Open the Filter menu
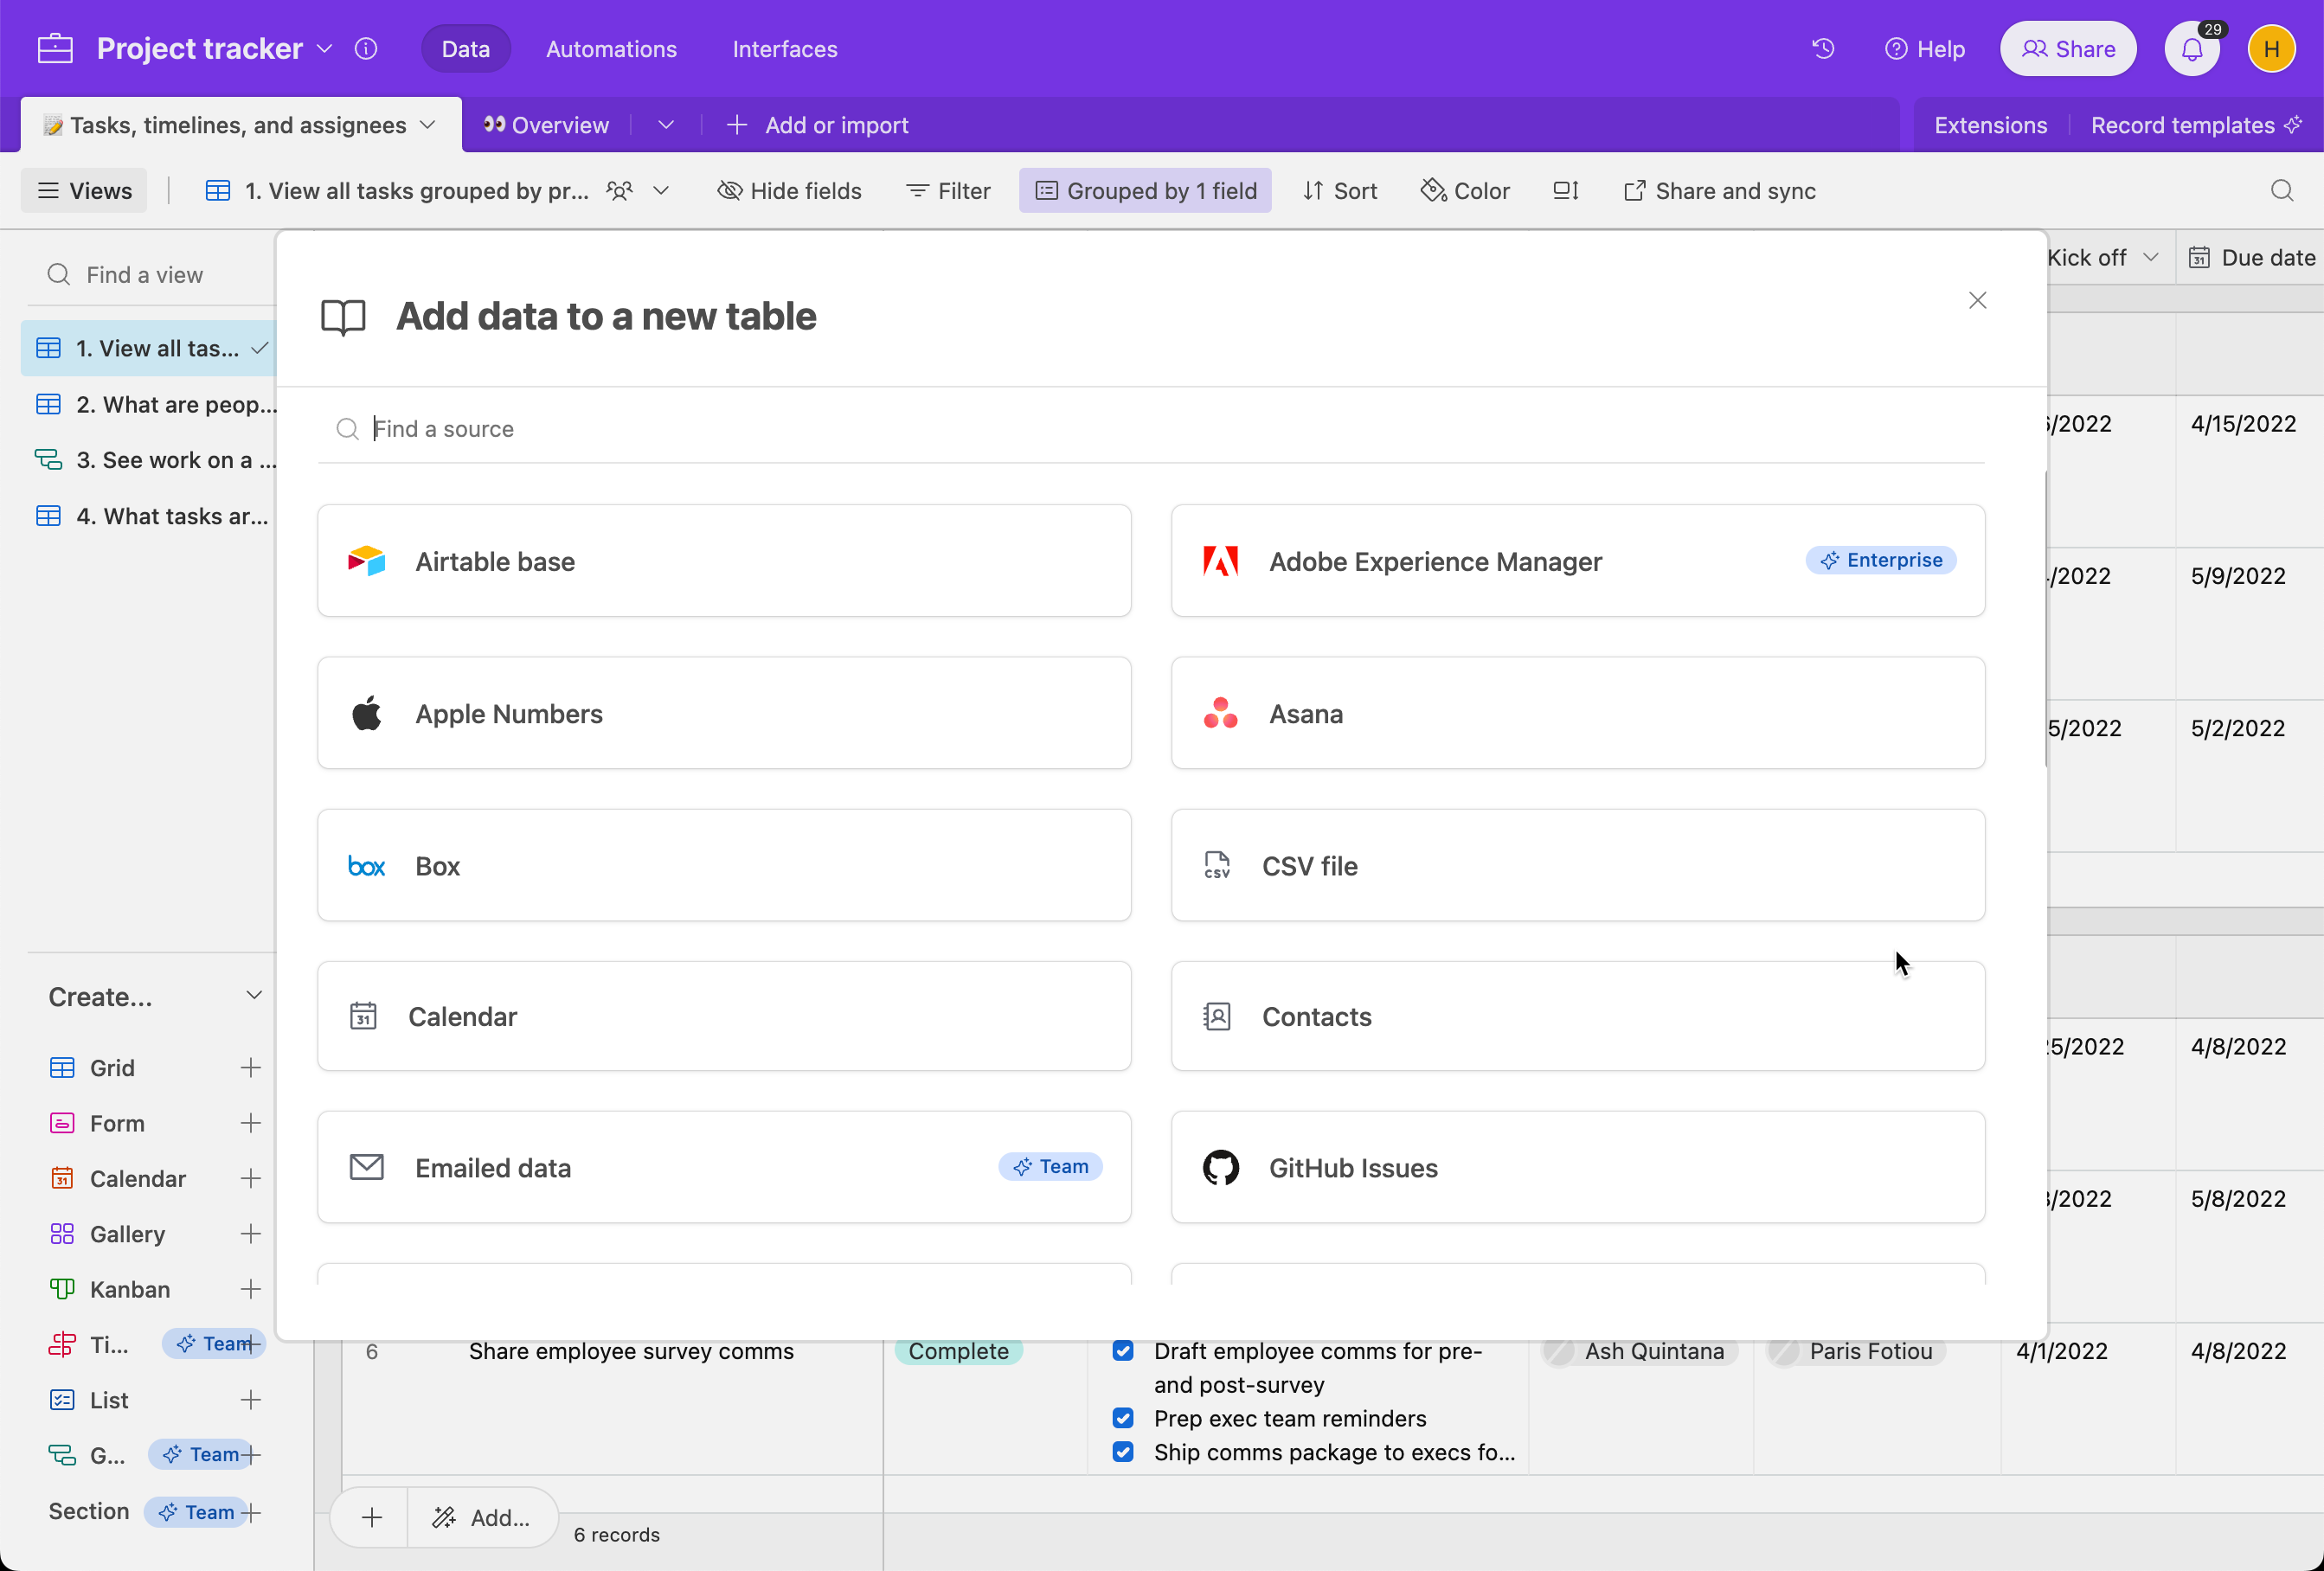The image size is (2324, 1571). click(x=949, y=190)
